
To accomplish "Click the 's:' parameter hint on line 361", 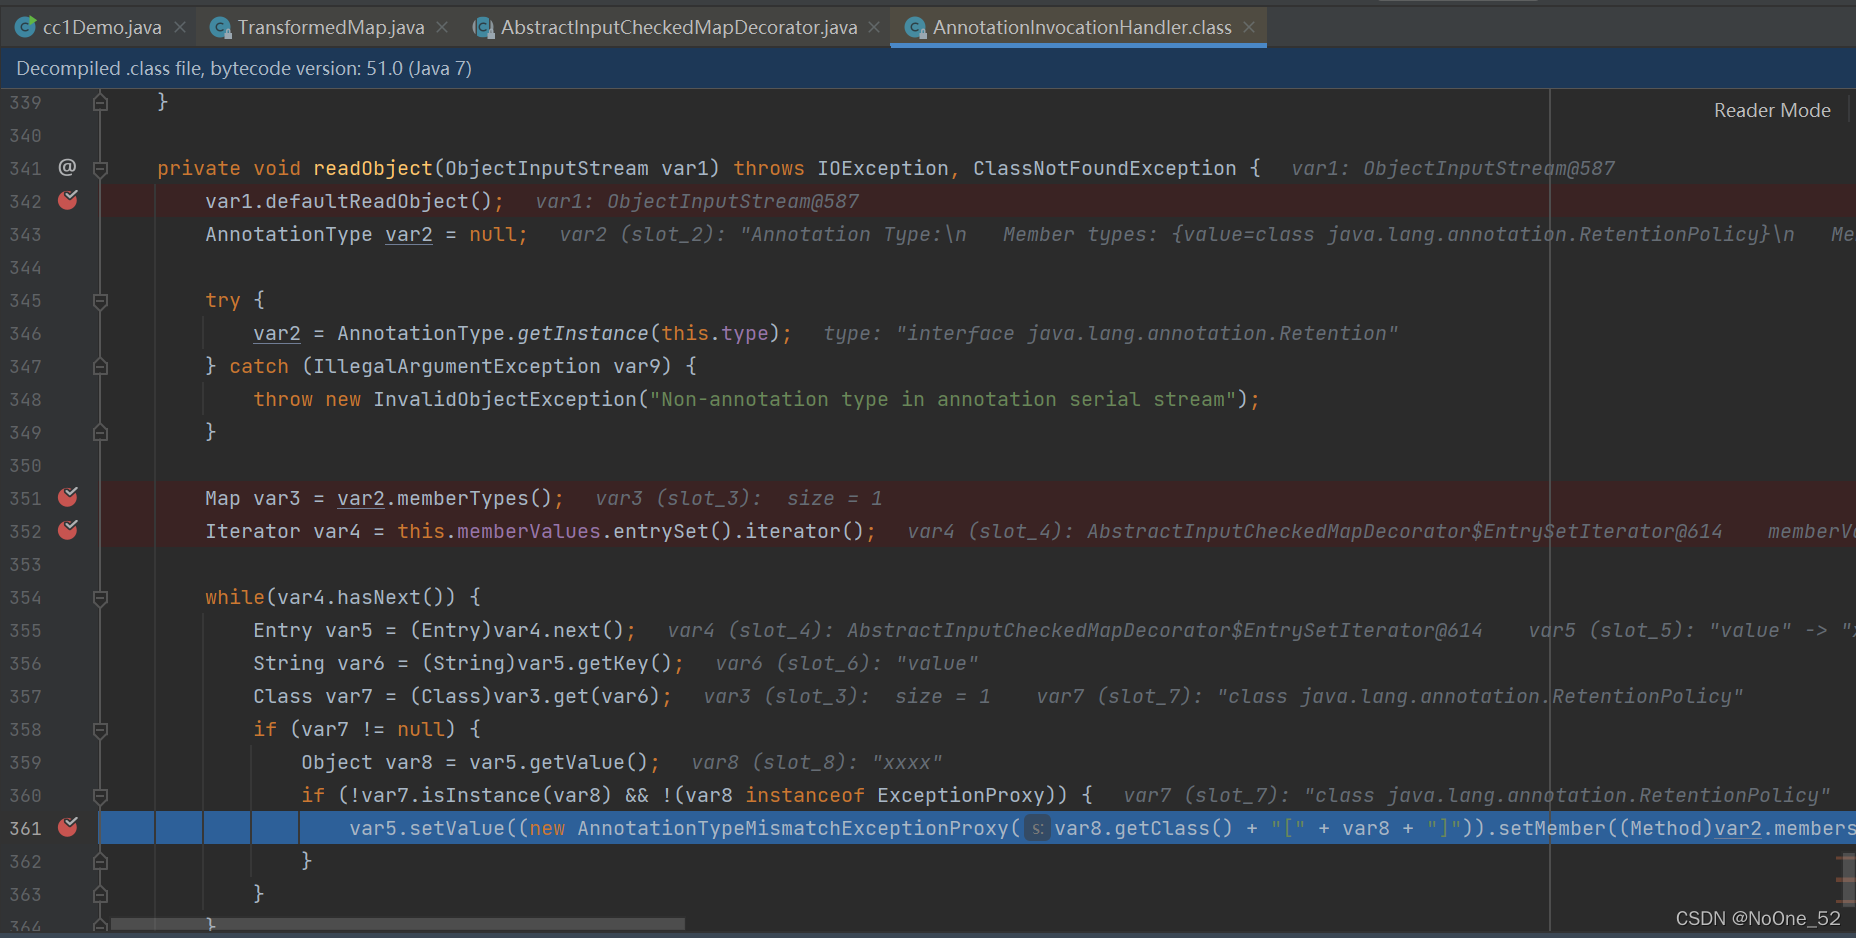I will point(1037,828).
